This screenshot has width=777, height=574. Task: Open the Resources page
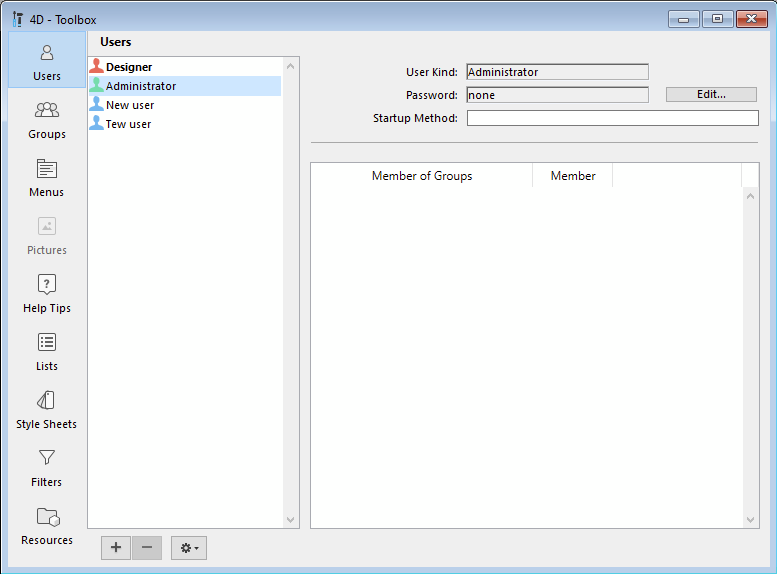47,526
